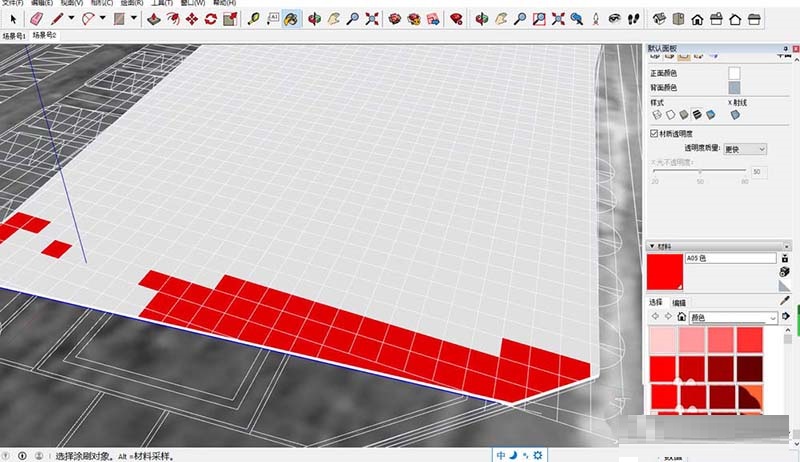Choose the Pencil line tool
The image size is (800, 462).
tap(57, 19)
